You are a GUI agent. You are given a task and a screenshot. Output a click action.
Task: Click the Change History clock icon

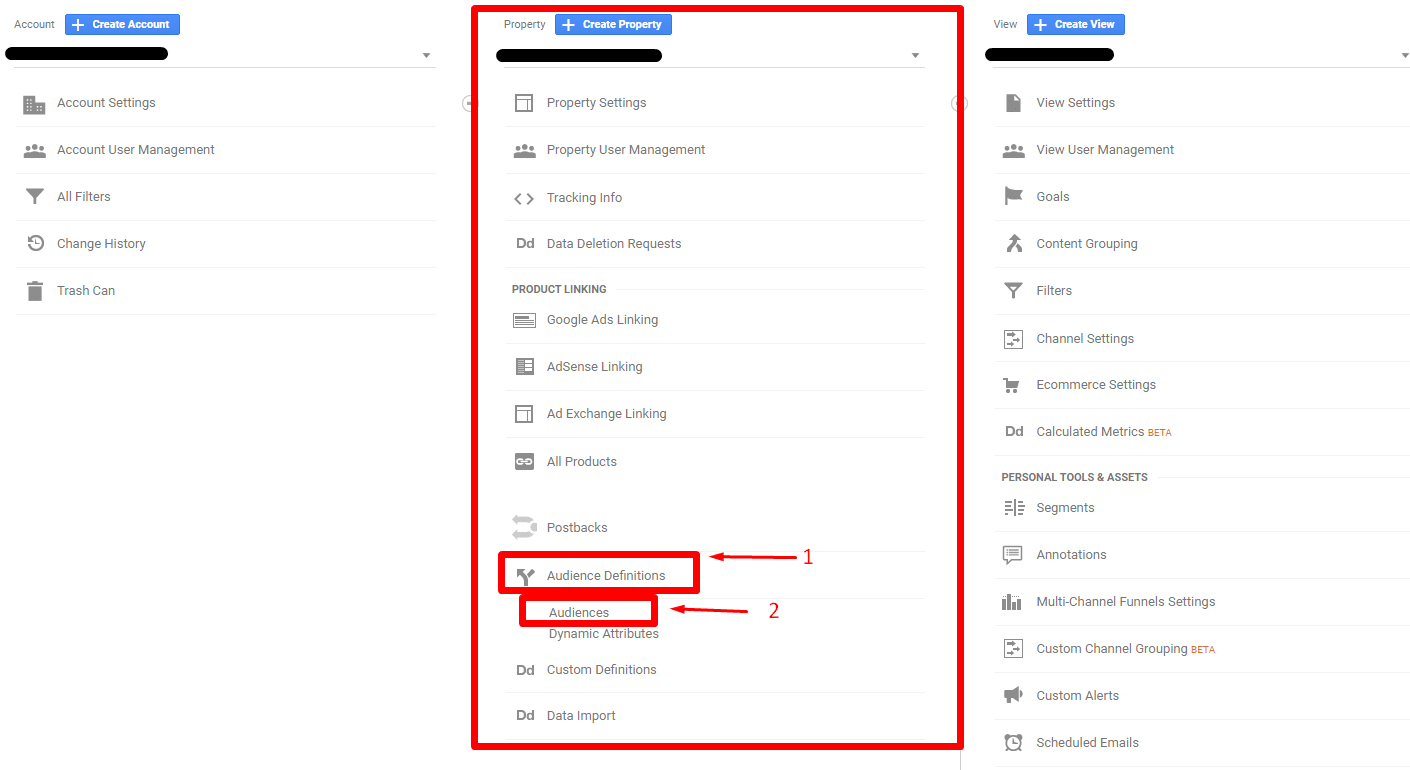[x=35, y=243]
